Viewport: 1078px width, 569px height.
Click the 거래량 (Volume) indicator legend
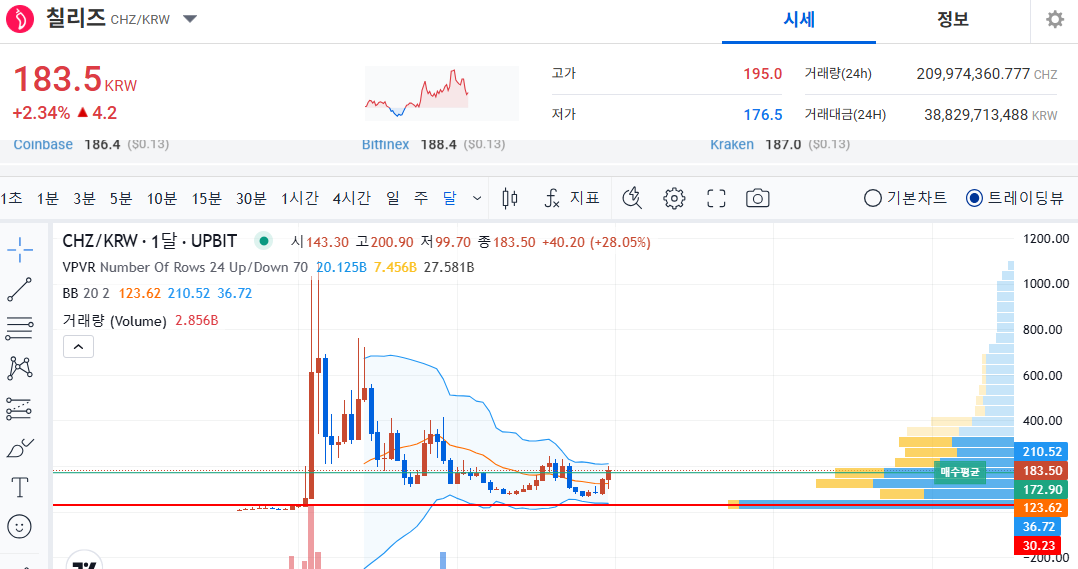[x=114, y=321]
